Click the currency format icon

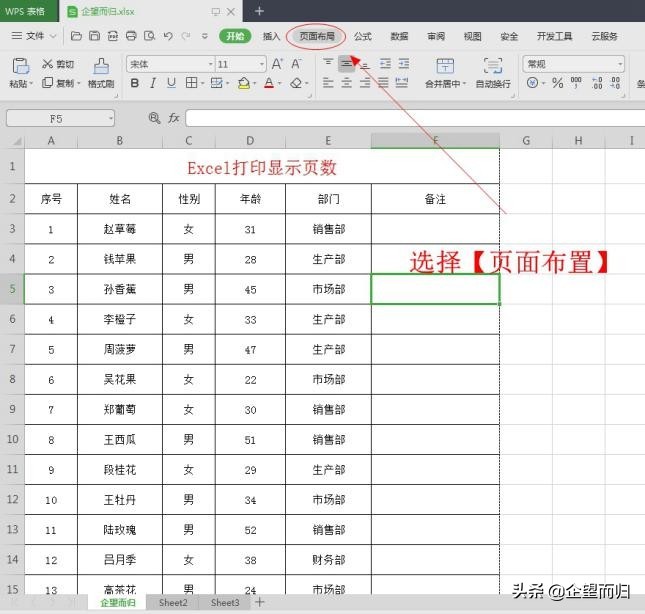532,83
